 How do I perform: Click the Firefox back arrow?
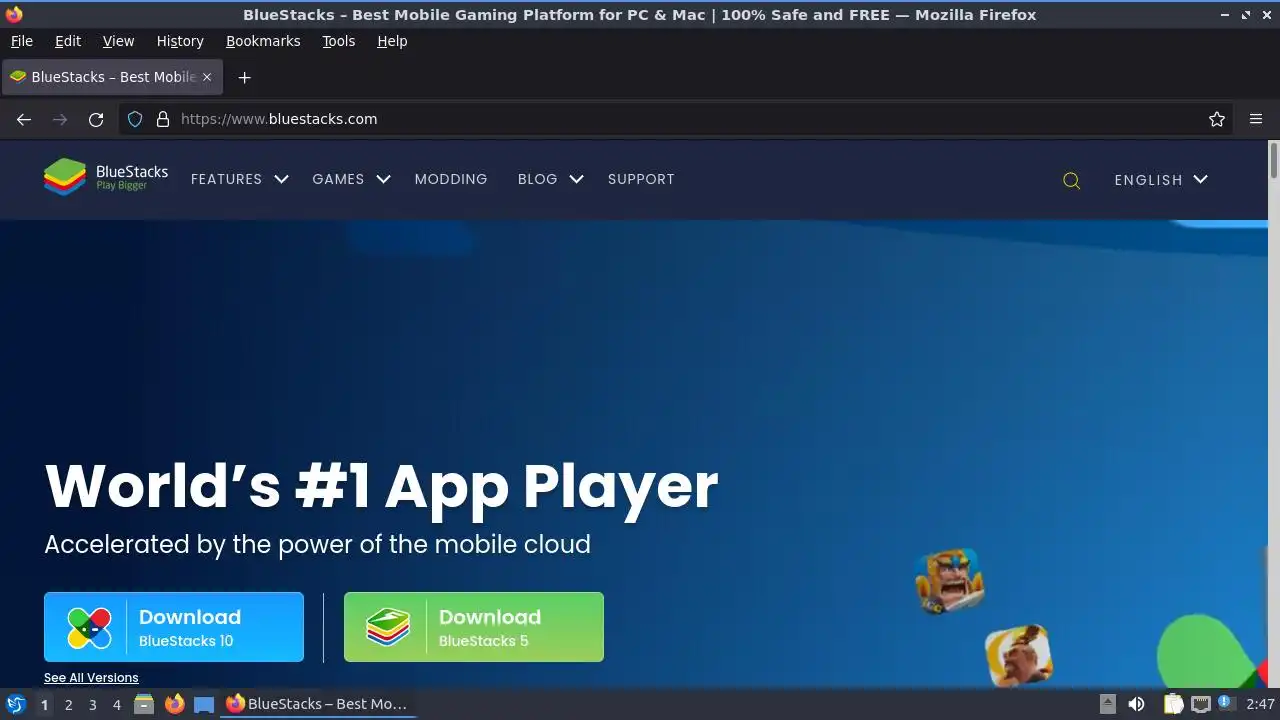pyautogui.click(x=24, y=119)
